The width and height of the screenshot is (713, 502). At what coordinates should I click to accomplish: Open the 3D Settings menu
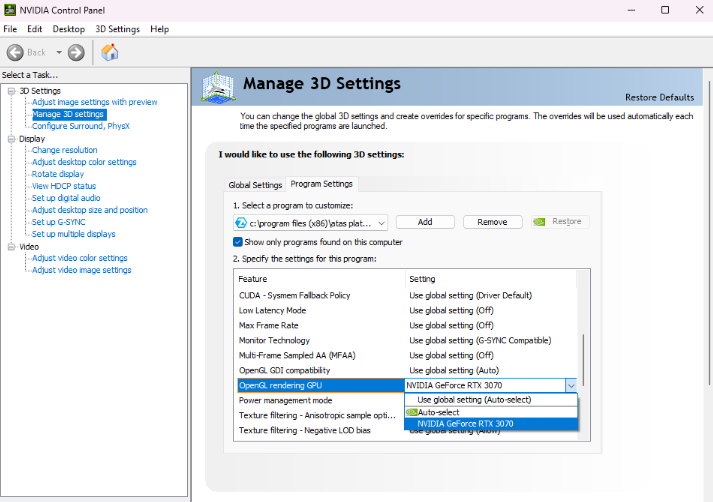(x=117, y=29)
